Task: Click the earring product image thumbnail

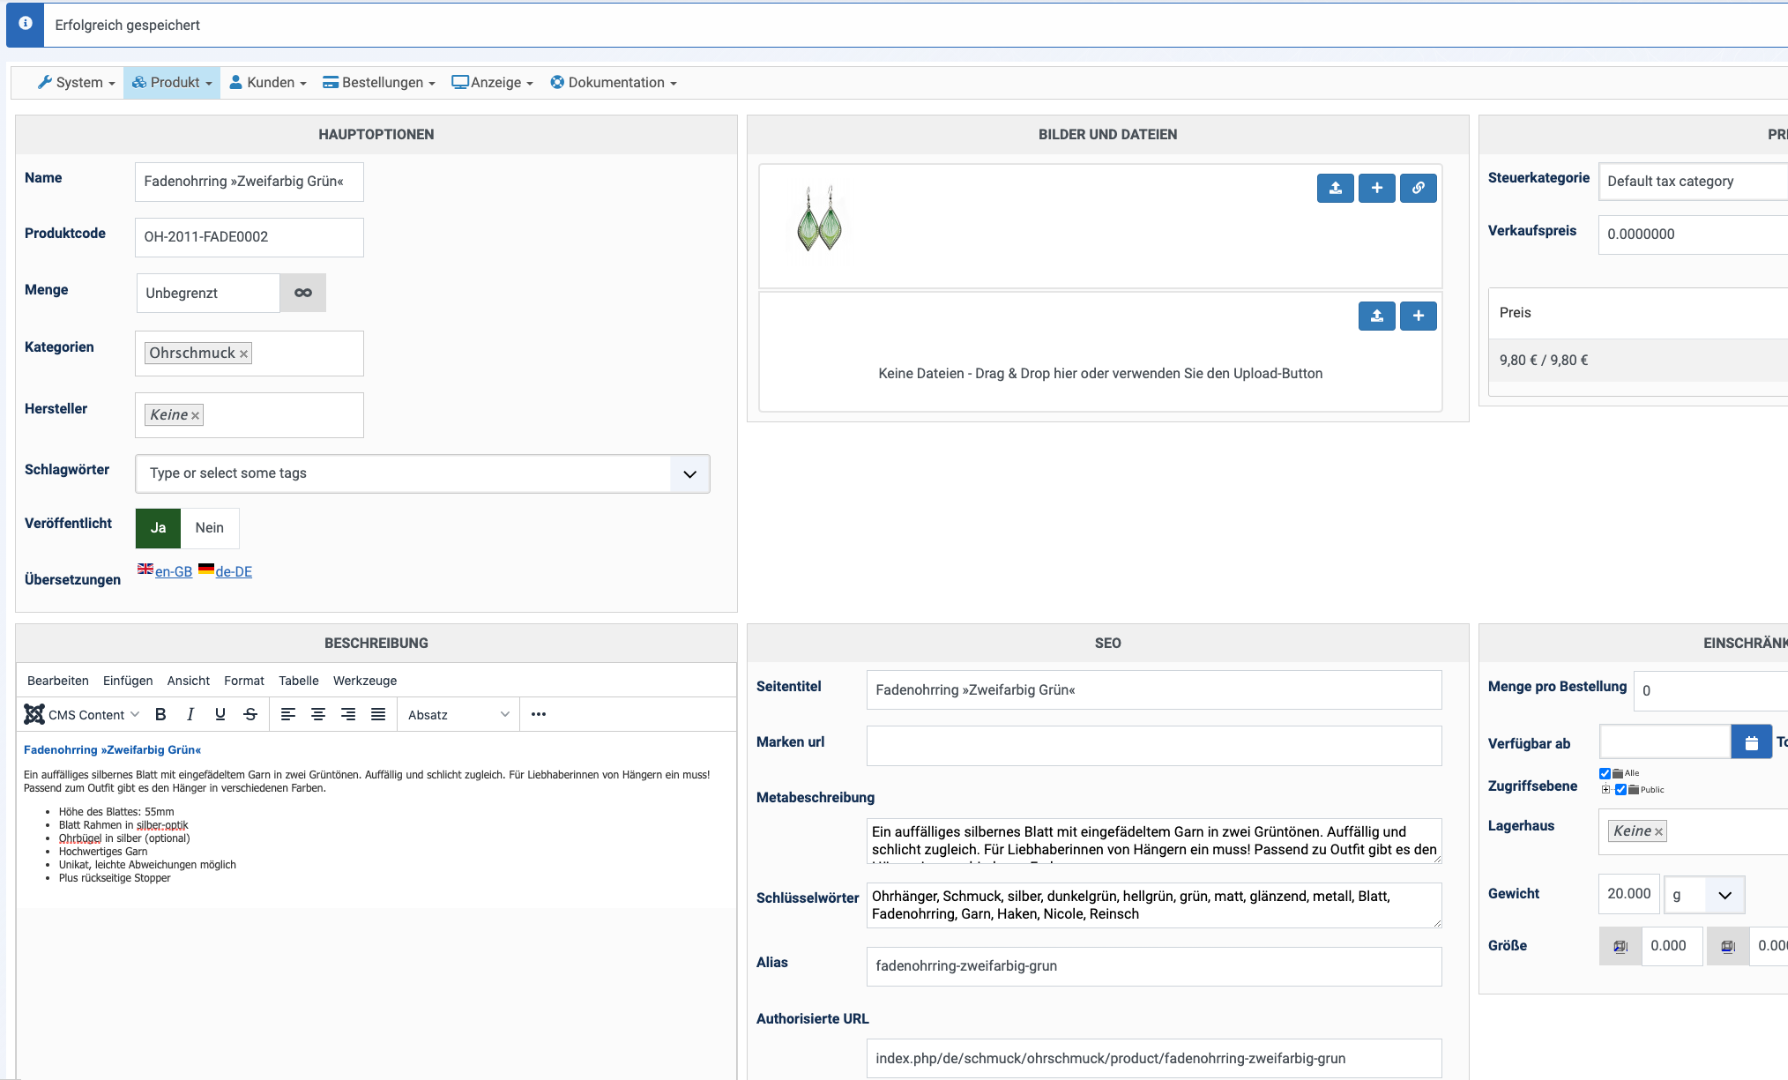Action: coord(820,219)
